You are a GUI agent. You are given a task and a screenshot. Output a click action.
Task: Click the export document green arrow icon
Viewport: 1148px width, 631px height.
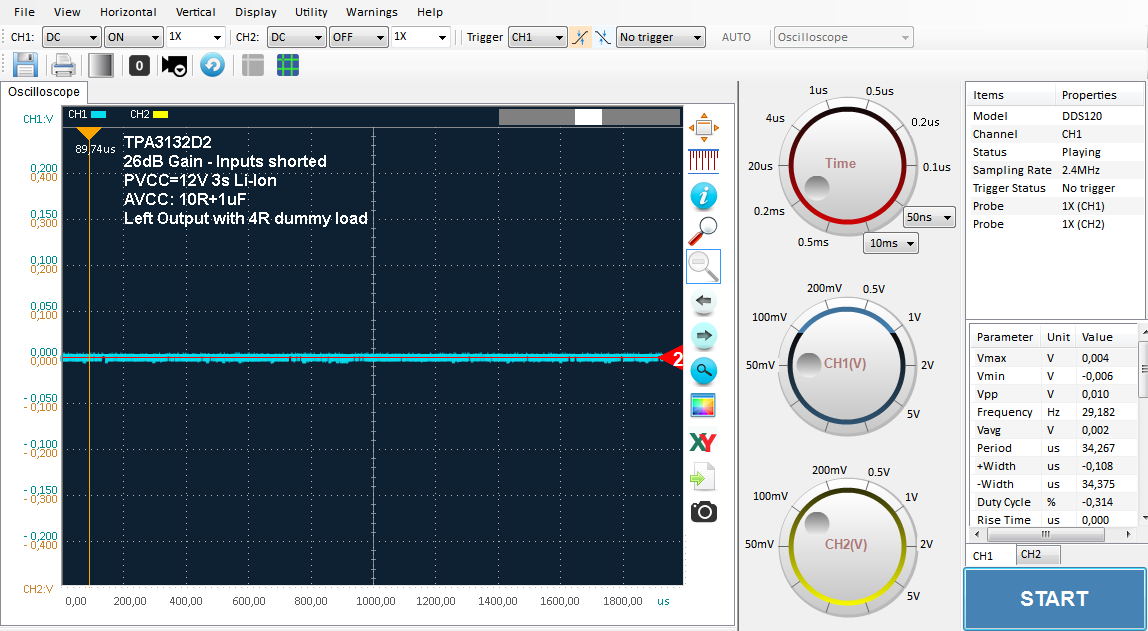pyautogui.click(x=704, y=477)
